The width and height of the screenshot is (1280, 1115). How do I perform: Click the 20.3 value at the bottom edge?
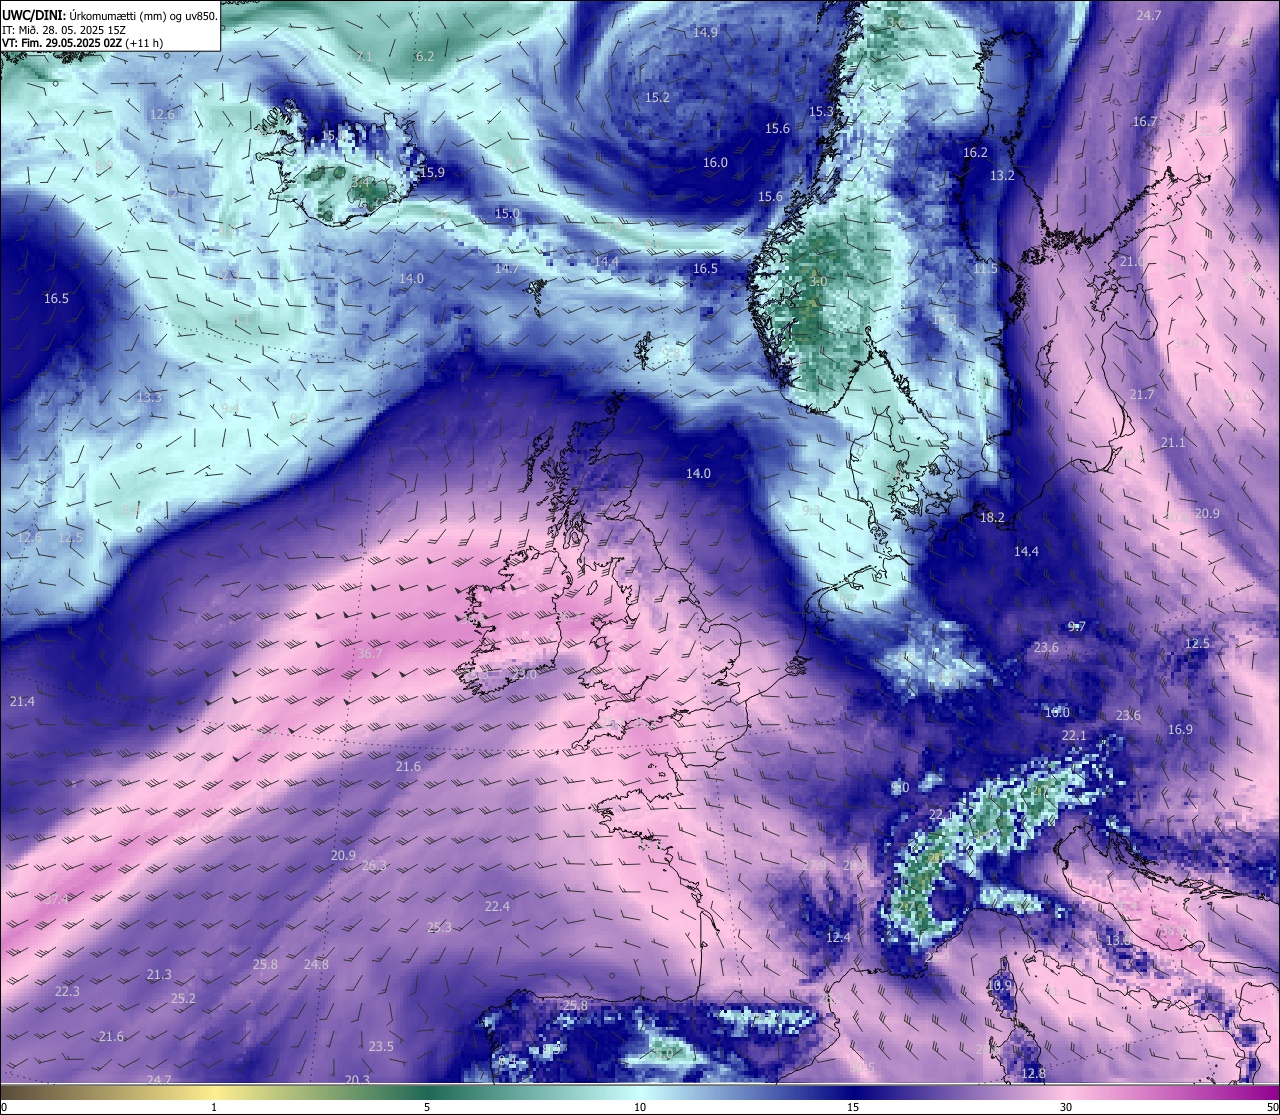pyautogui.click(x=357, y=1080)
